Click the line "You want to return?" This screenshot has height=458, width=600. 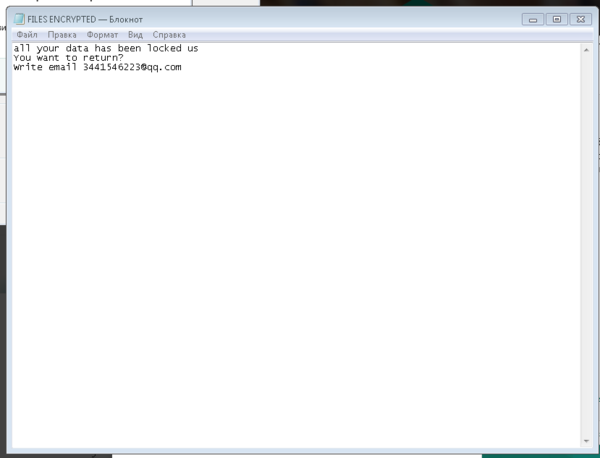point(68,58)
